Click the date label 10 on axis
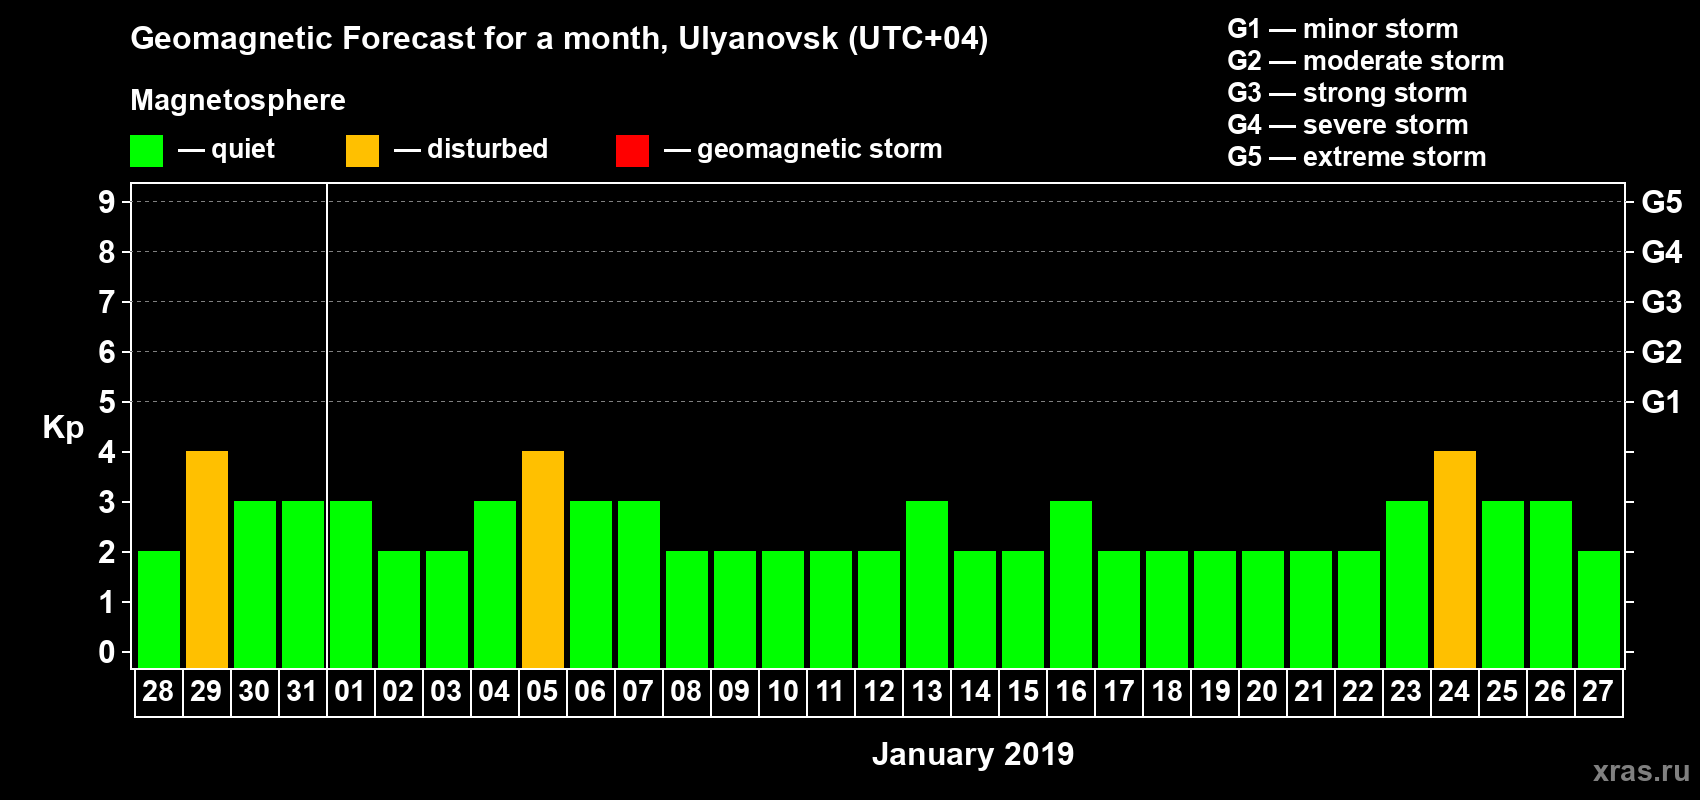This screenshot has height=800, width=1700. 782,692
